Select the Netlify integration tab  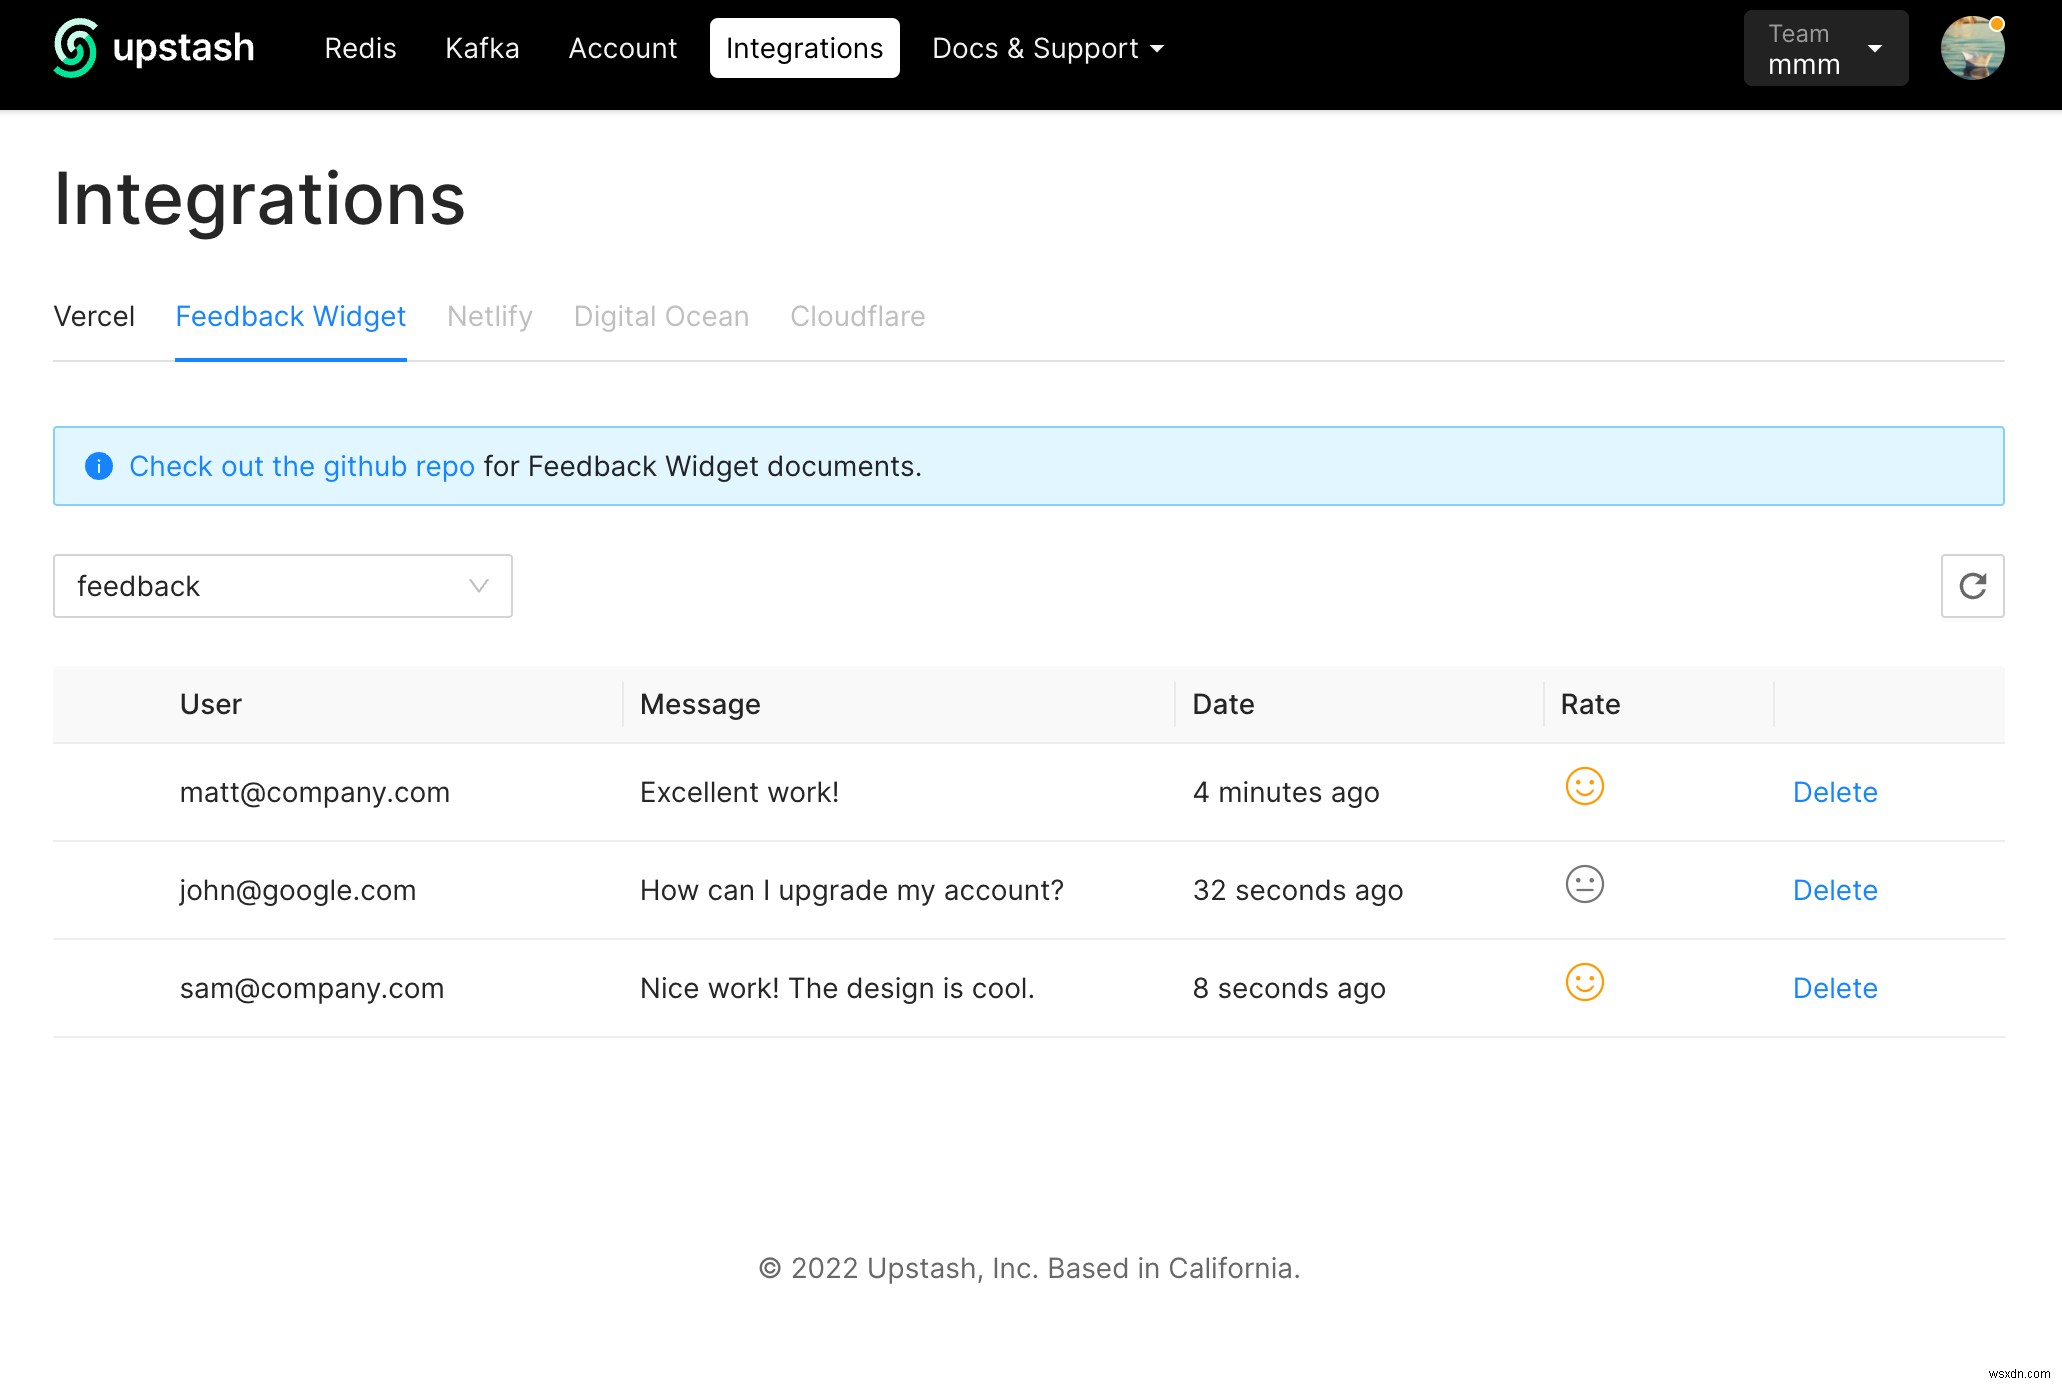490,315
